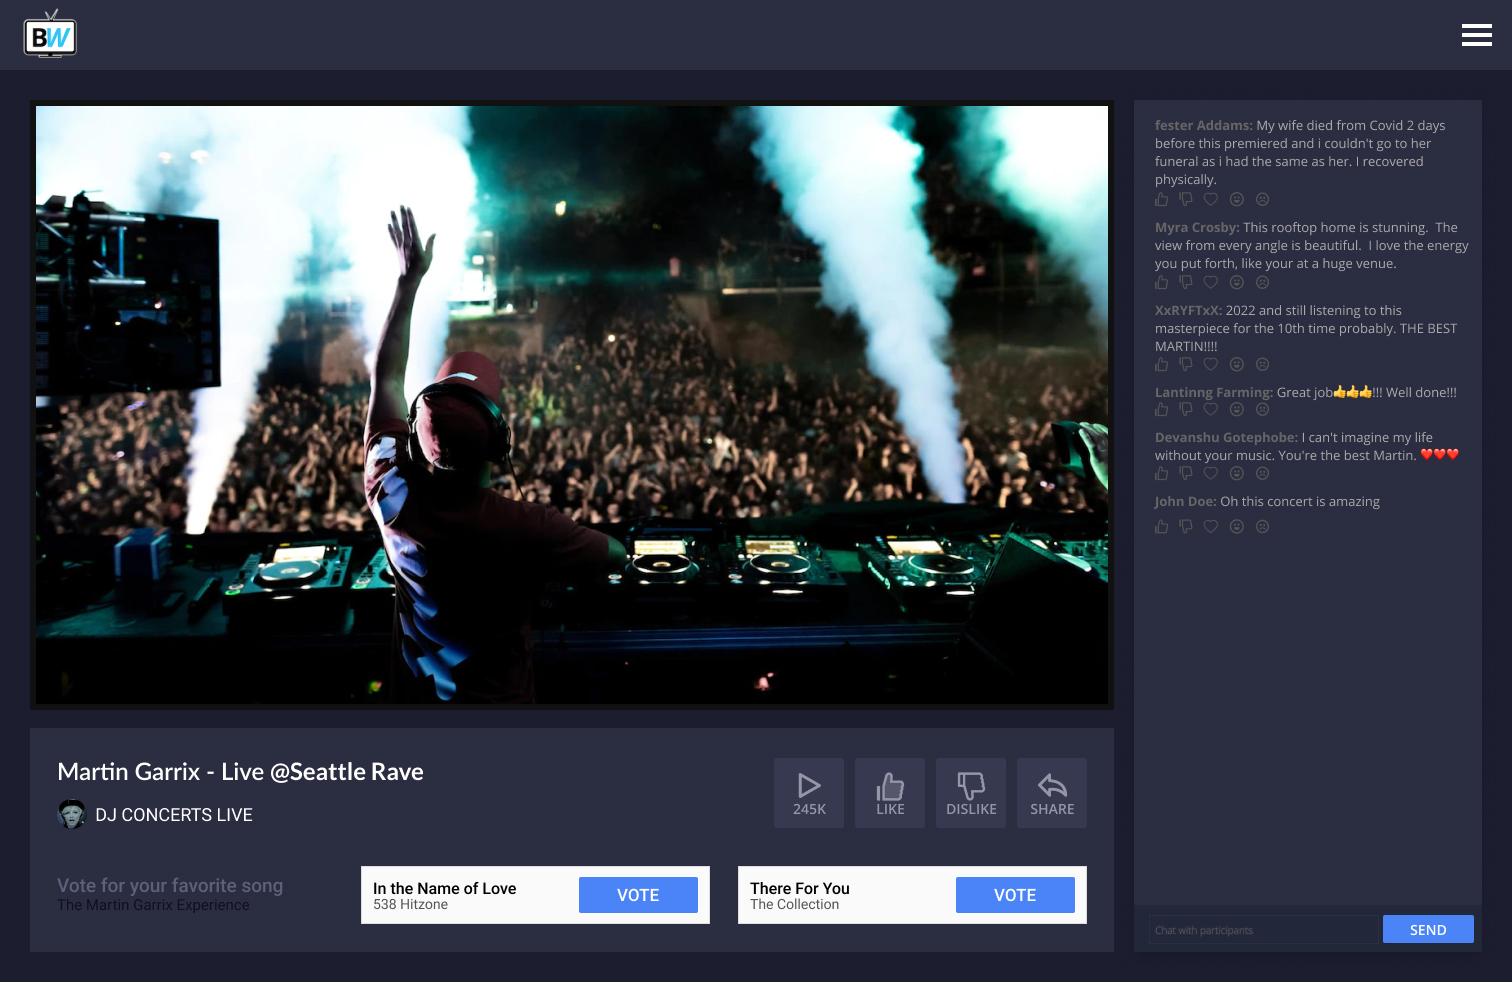Screen dimensions: 1512x982
Task: Thumbs up XxRYFTxX's comment
Action: 1161,364
